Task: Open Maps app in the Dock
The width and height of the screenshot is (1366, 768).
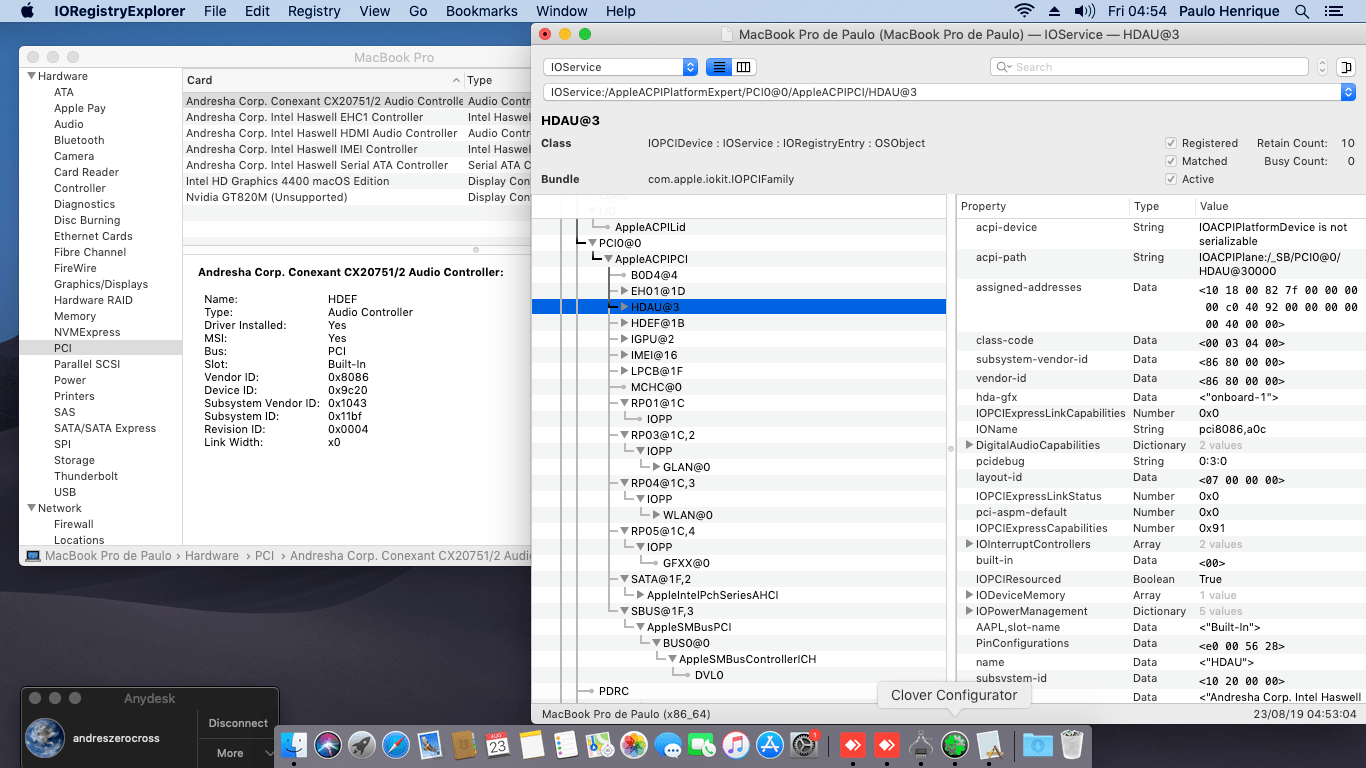Action: (x=600, y=745)
